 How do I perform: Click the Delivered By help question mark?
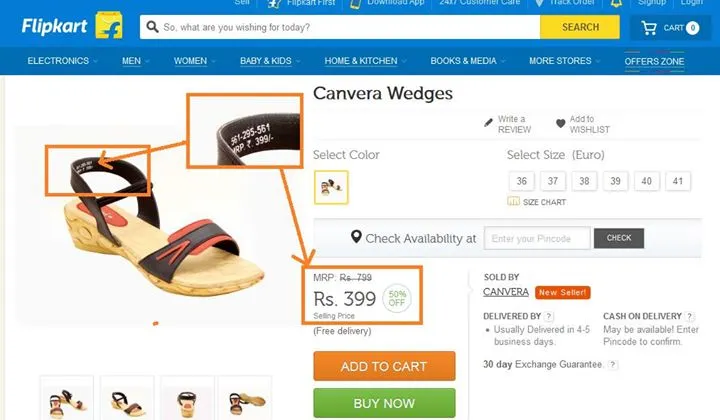coord(549,317)
